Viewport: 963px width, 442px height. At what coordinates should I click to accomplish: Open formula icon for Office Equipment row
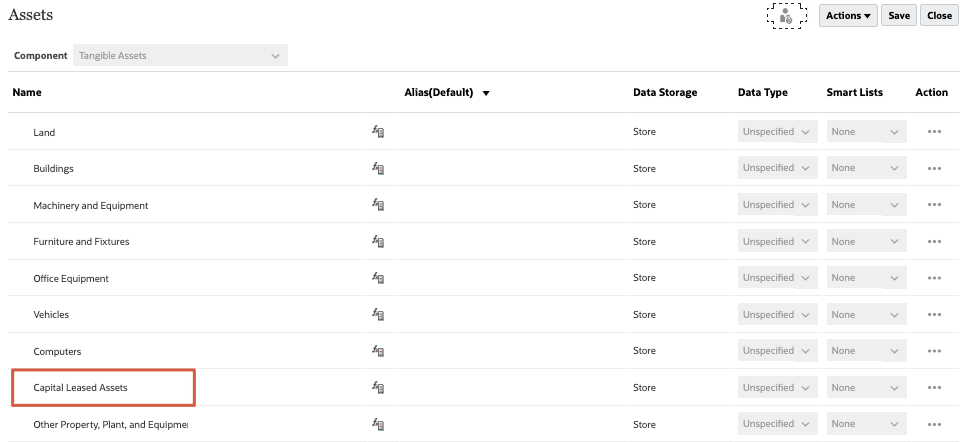click(378, 277)
